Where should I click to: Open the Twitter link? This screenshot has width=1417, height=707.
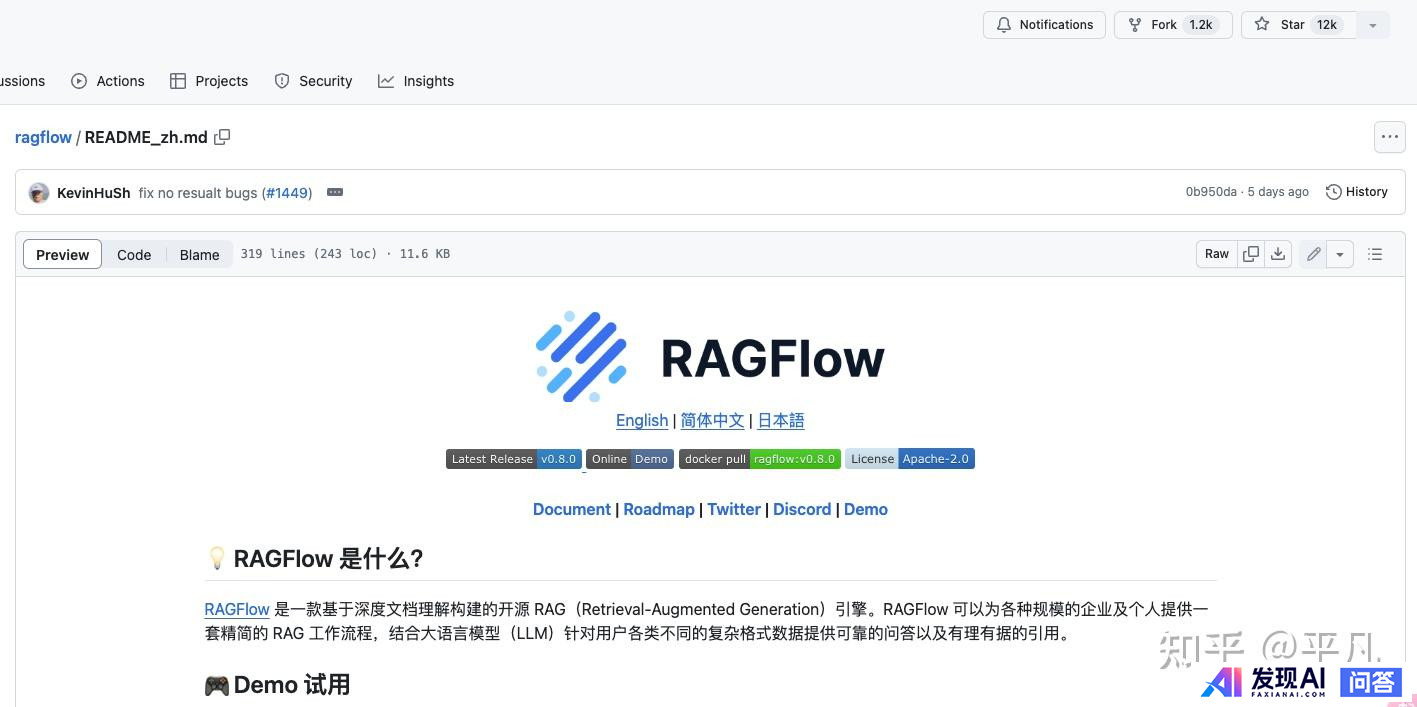tap(734, 509)
